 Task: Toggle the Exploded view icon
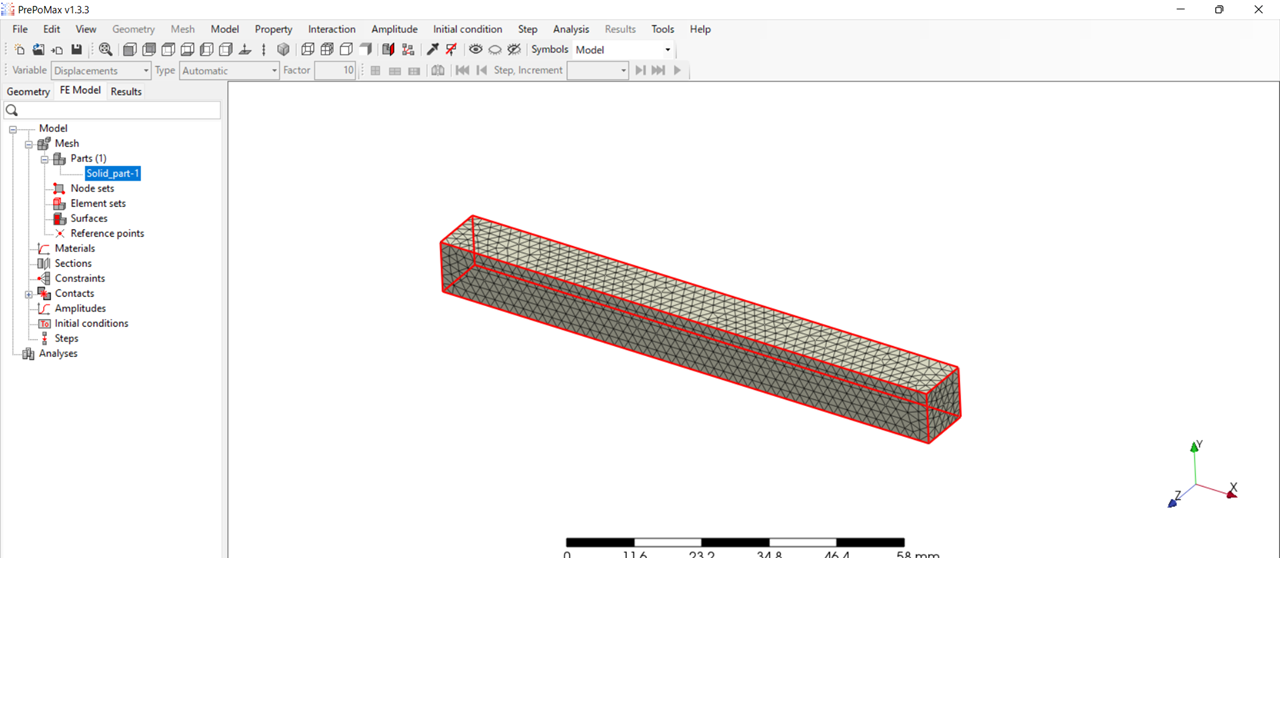(407, 49)
